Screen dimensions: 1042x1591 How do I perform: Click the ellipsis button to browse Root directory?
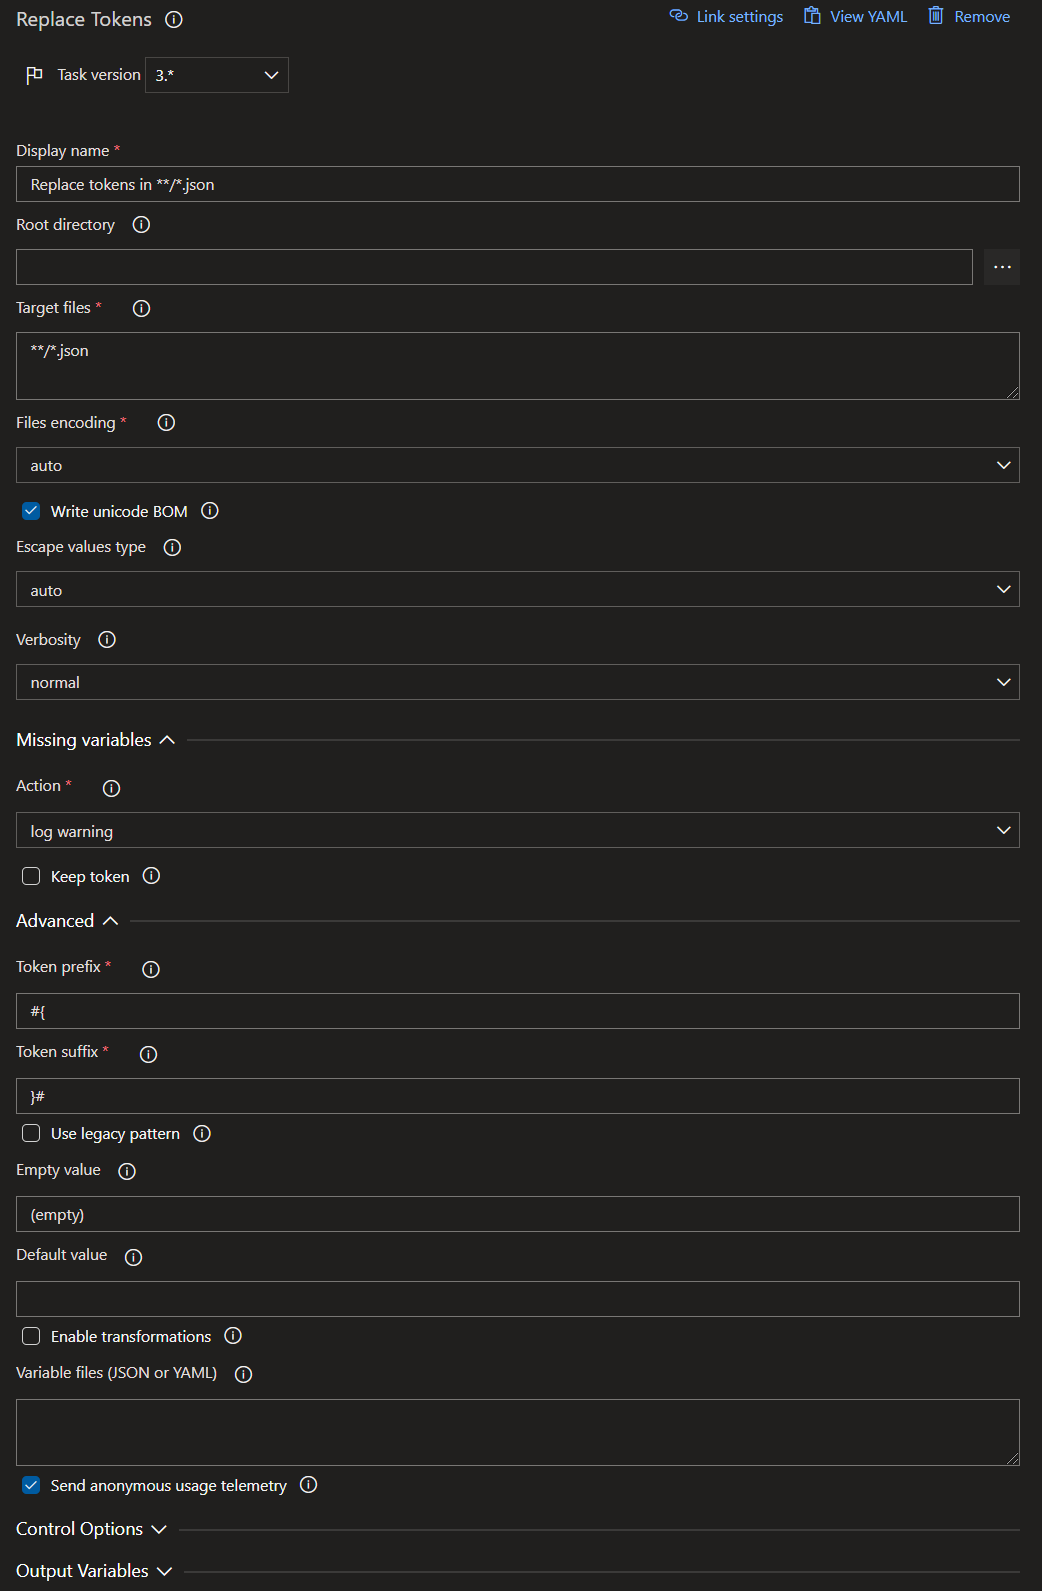[1001, 266]
